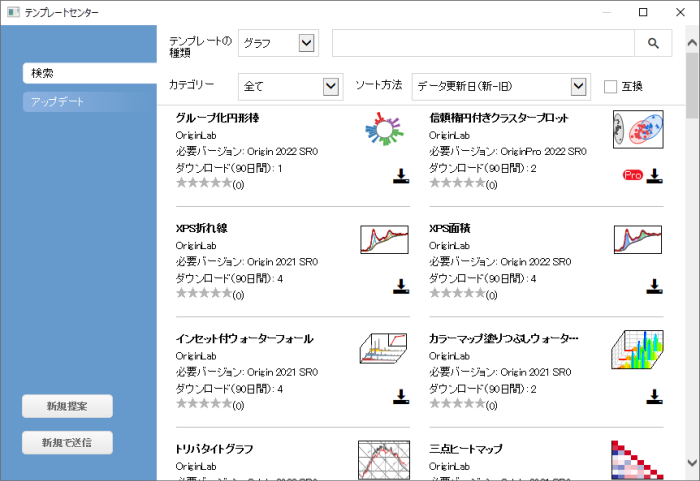This screenshot has width=700, height=481.
Task: Open the 三点ヒートマップ title
Action: click(466, 449)
